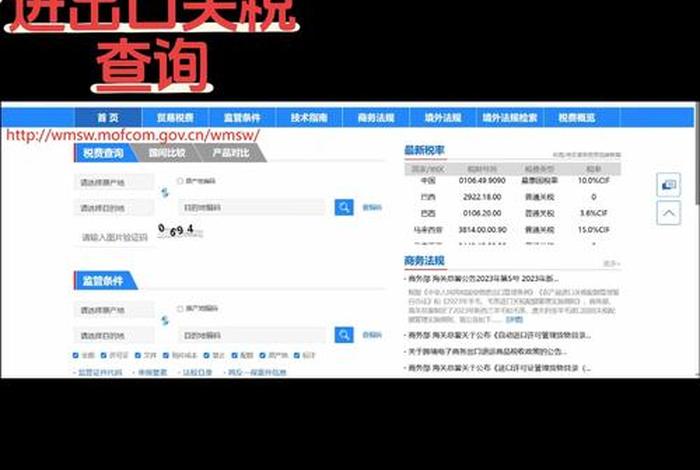
Task: Select 原产地编码 radio in 税费查询 form
Action: pyautogui.click(x=180, y=181)
